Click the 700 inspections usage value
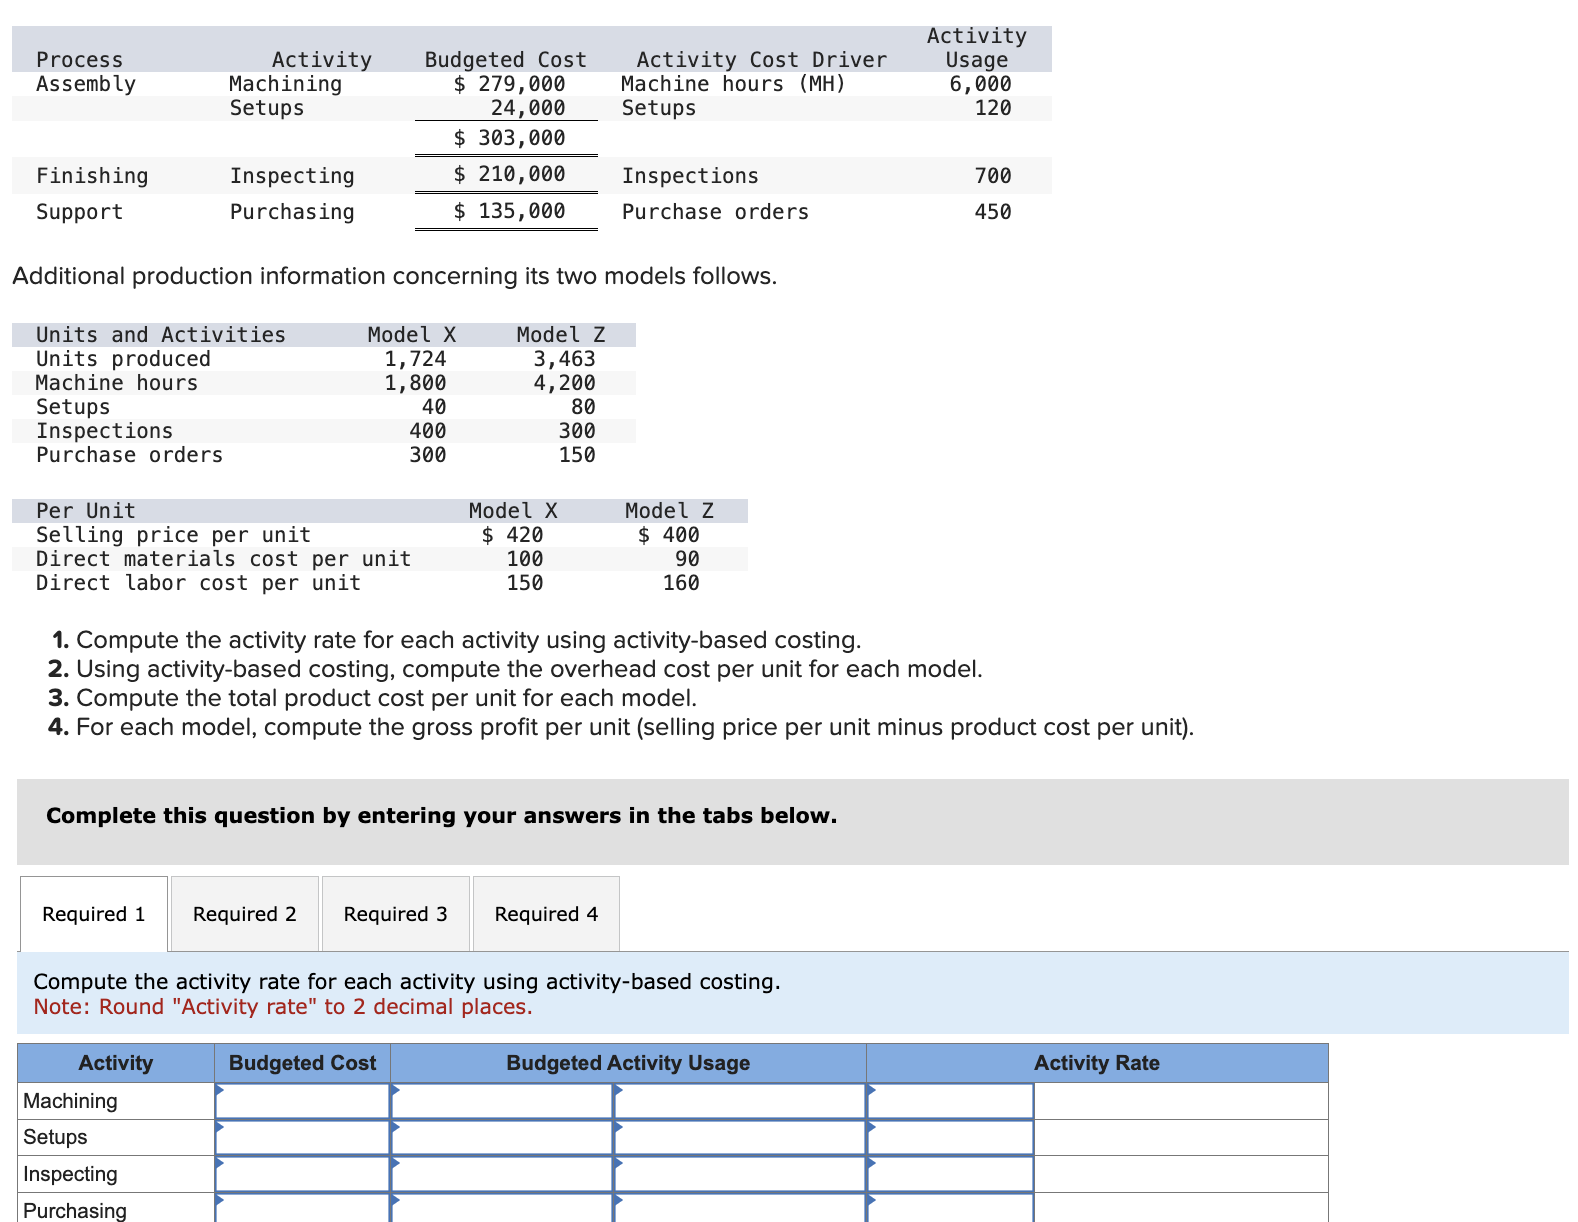Viewport: 1578px width, 1222px height. [x=993, y=176]
